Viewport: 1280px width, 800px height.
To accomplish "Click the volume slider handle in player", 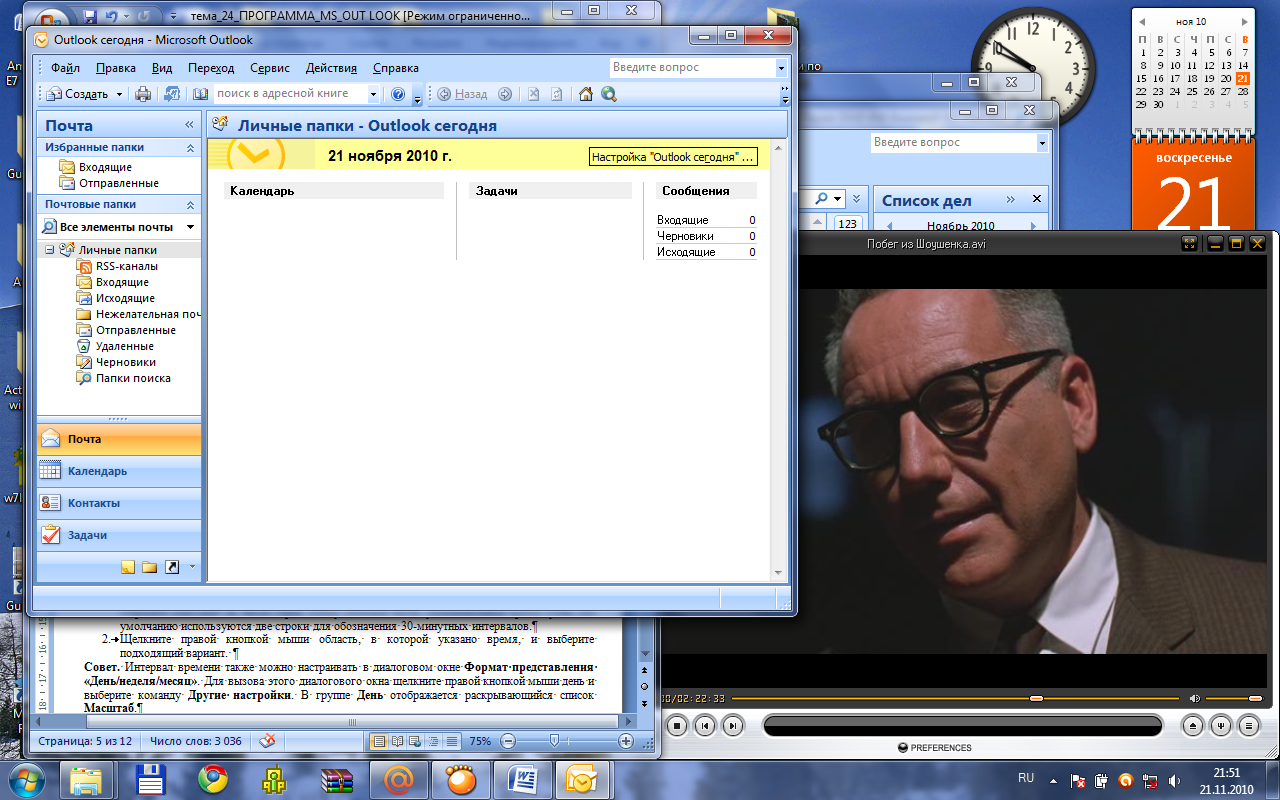I will (x=1255, y=698).
